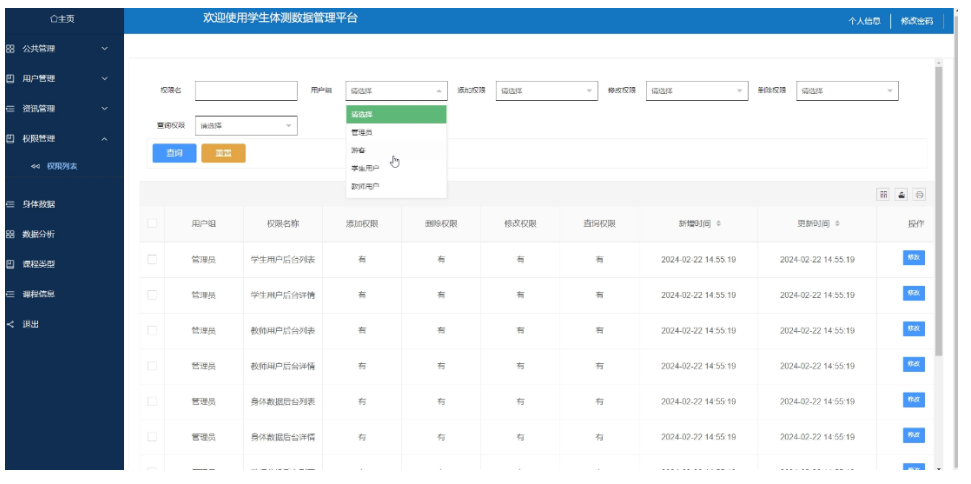Tick checkbox for 身体数据后台详情 row
The height and width of the screenshot is (484, 971).
(152, 437)
